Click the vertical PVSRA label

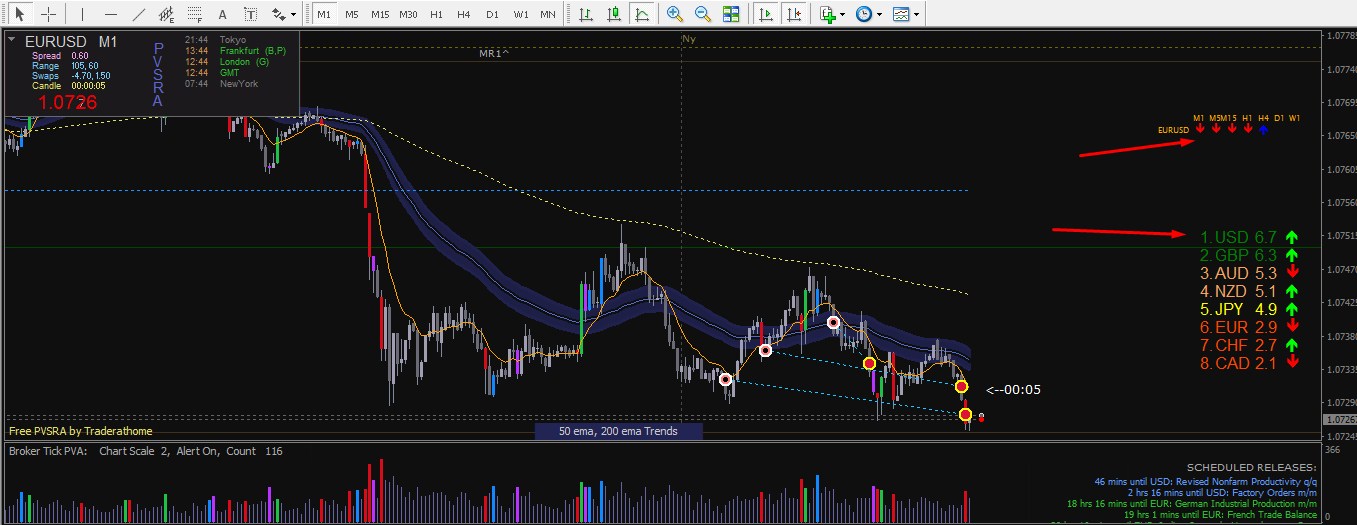[x=158, y=74]
